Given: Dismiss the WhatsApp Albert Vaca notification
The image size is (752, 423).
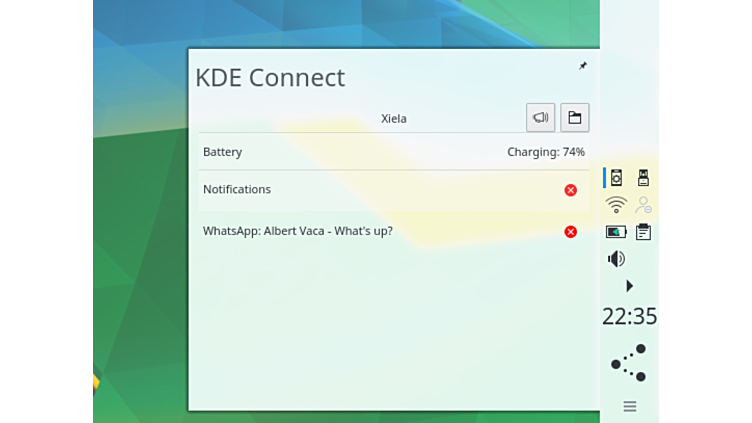Looking at the screenshot, I should point(570,232).
